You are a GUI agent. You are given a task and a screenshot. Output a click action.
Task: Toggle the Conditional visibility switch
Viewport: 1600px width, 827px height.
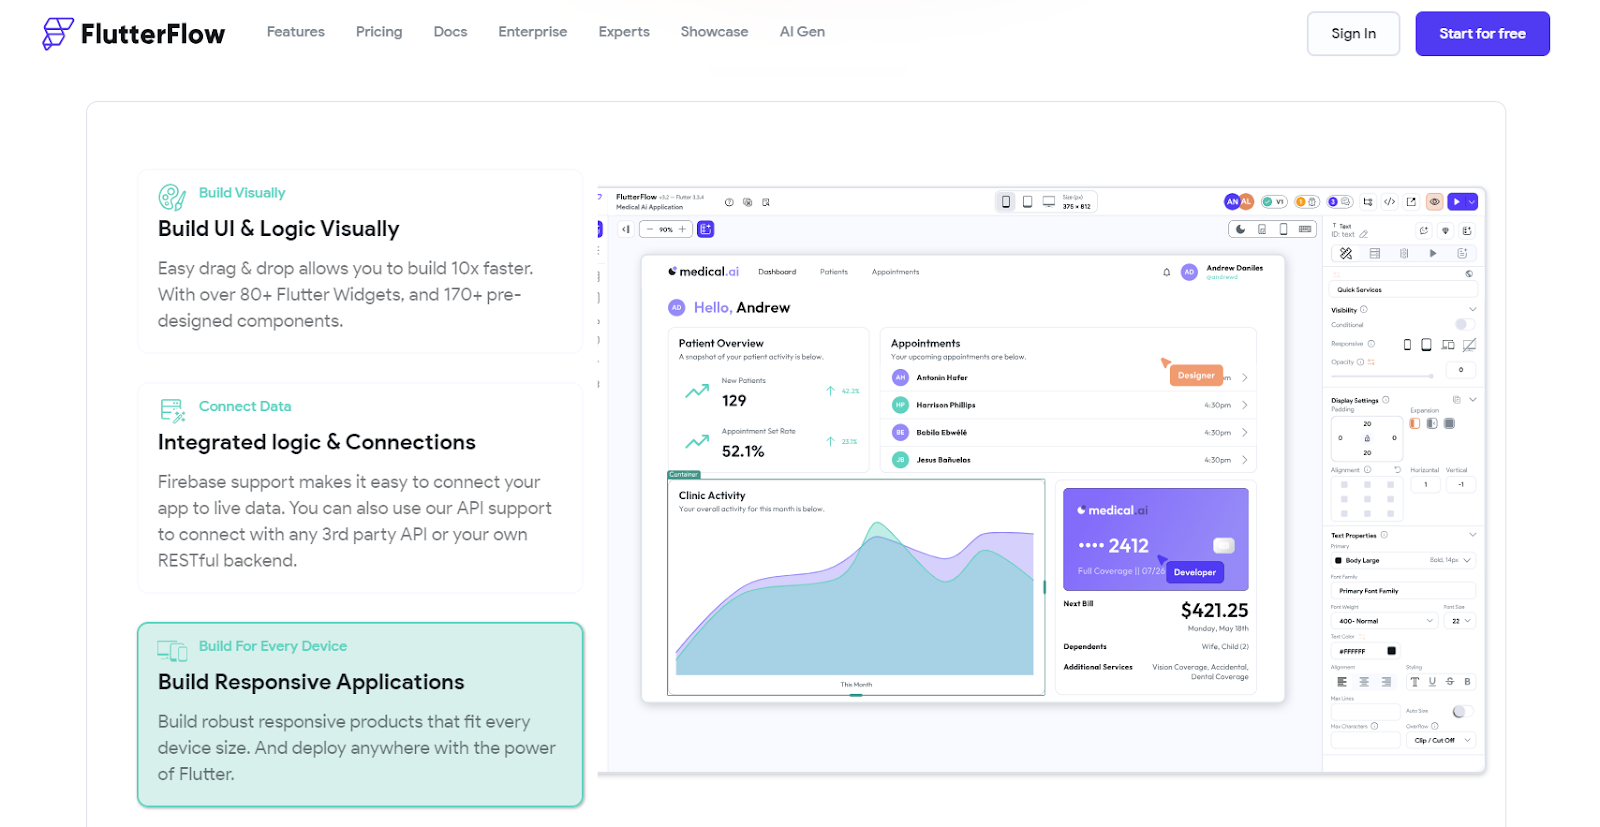point(1463,324)
